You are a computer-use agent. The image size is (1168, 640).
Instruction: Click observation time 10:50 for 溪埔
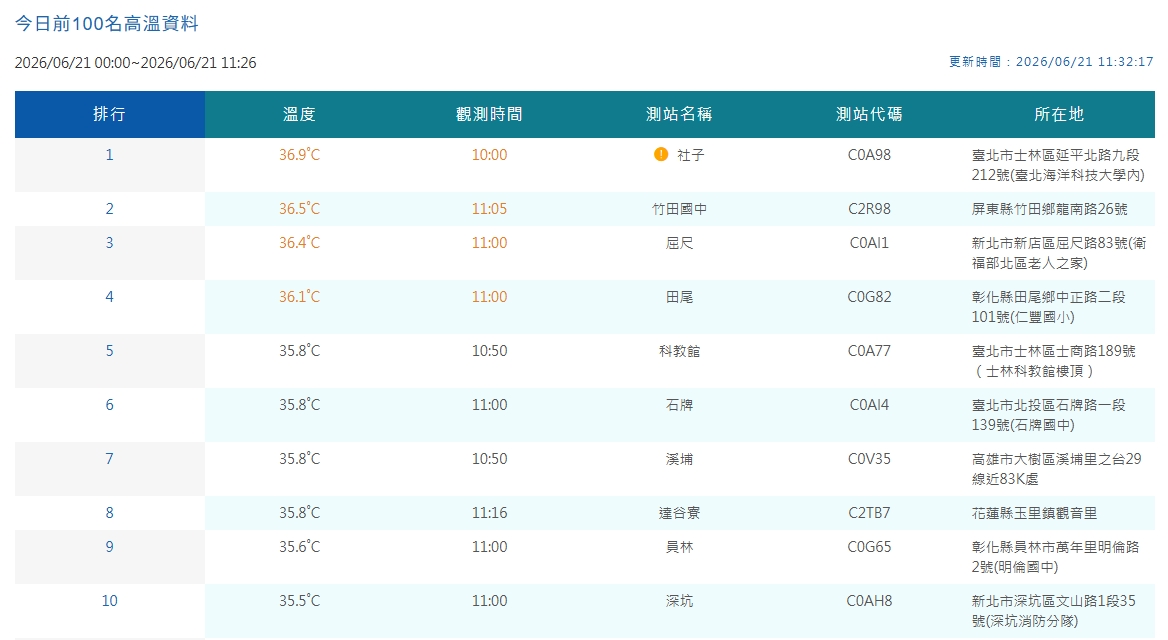[x=489, y=459]
